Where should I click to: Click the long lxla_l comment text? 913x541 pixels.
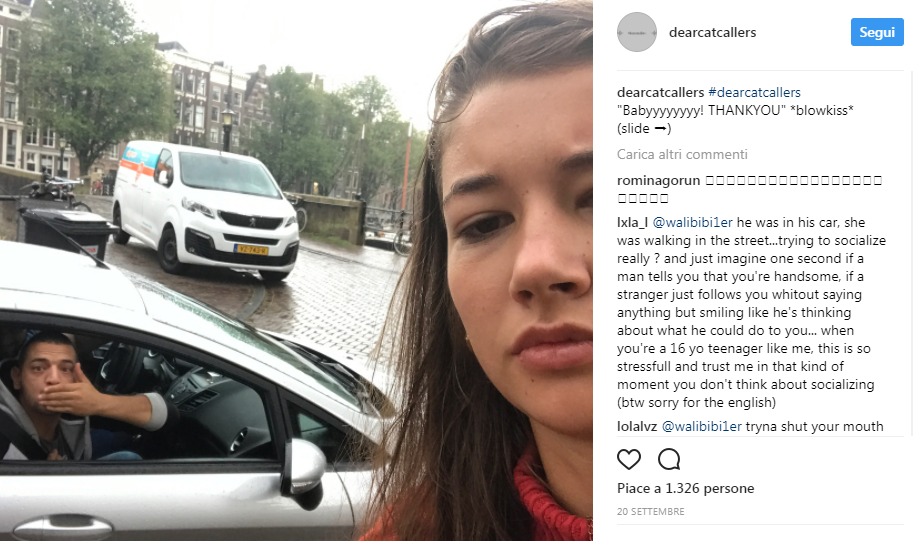point(751,312)
